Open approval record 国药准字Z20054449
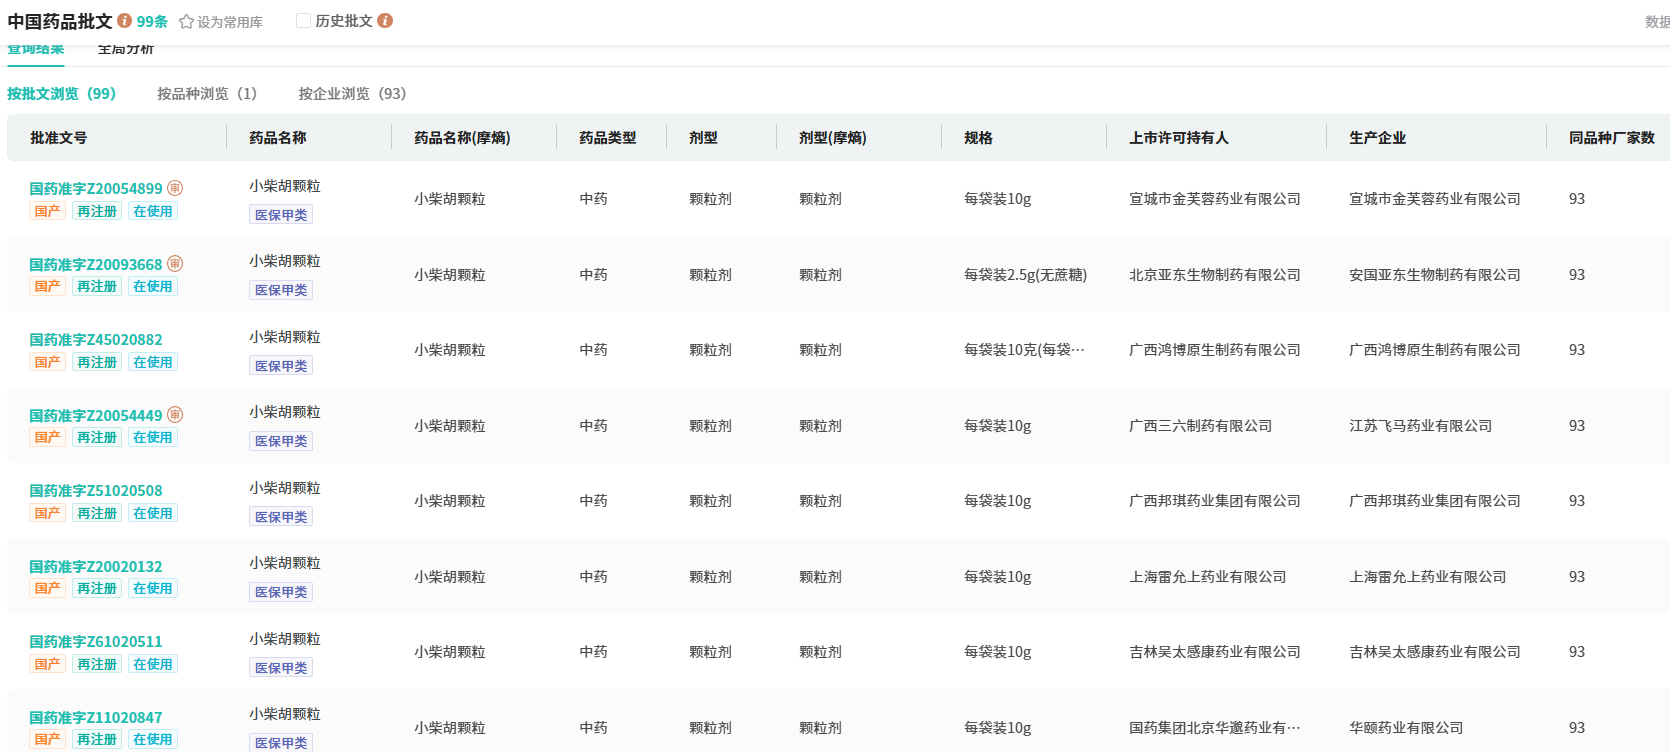 [96, 416]
